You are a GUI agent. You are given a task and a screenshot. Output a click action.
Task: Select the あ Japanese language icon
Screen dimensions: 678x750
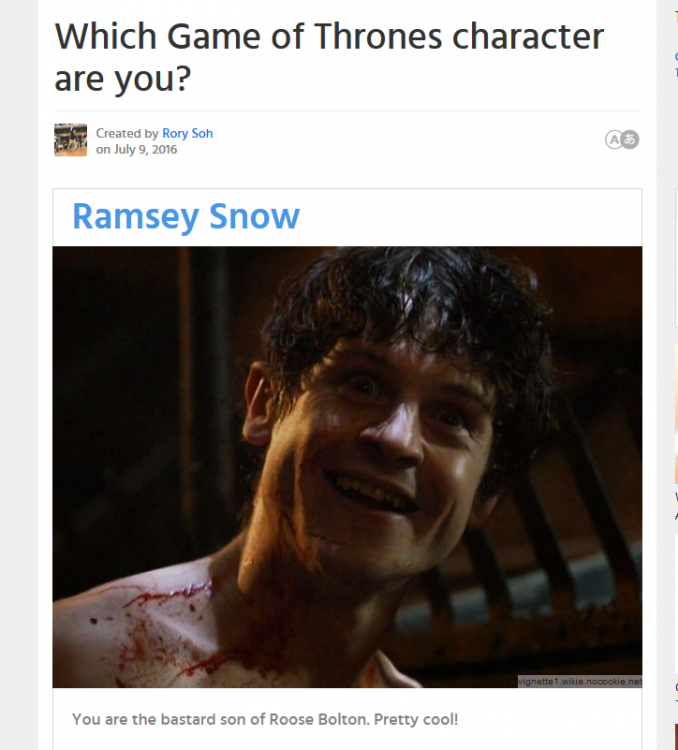click(x=630, y=140)
